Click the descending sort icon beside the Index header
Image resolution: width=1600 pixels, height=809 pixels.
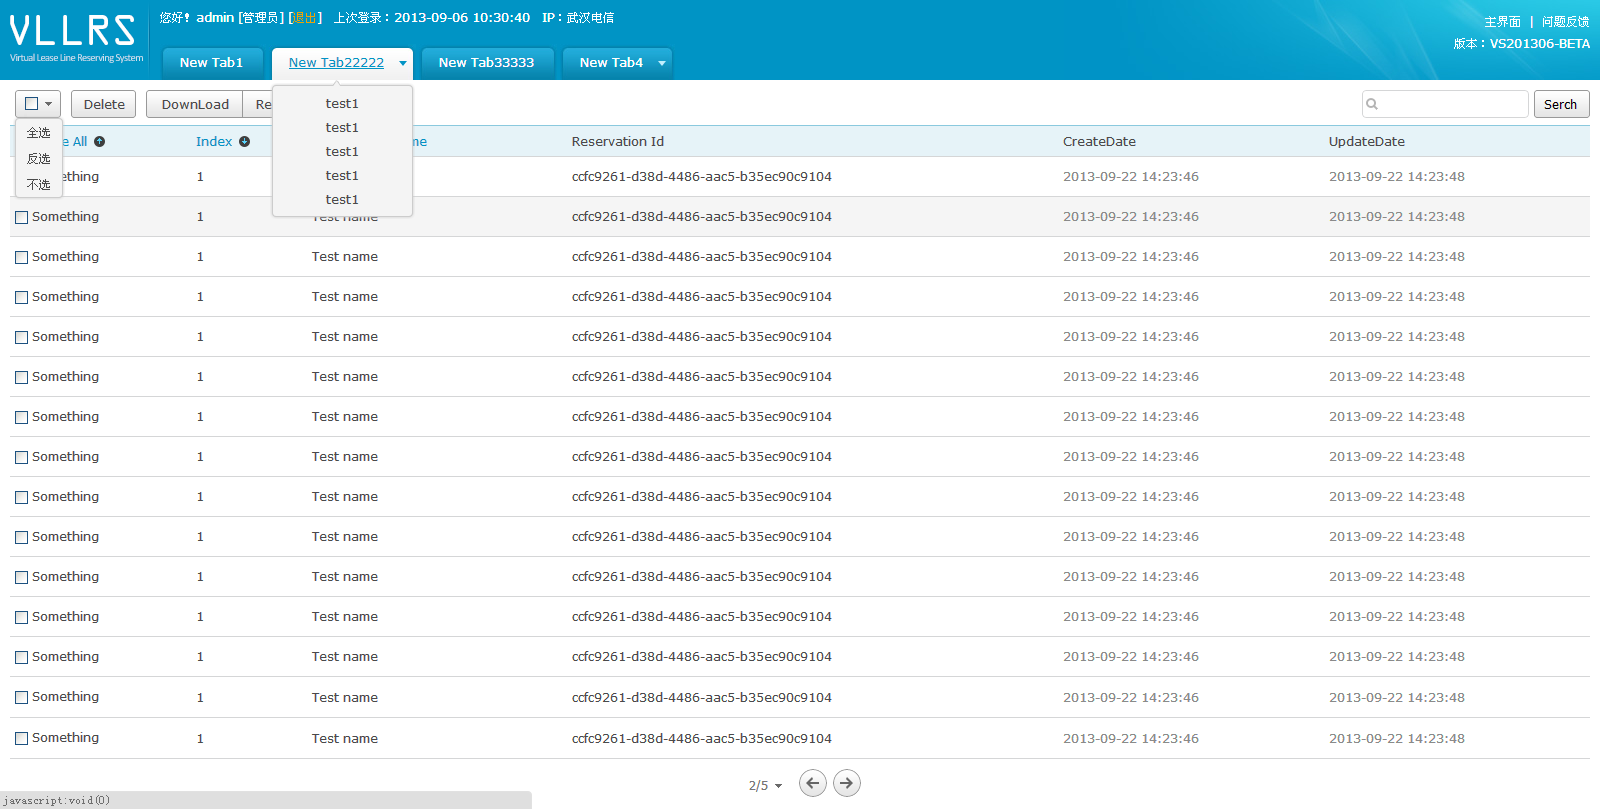point(244,142)
